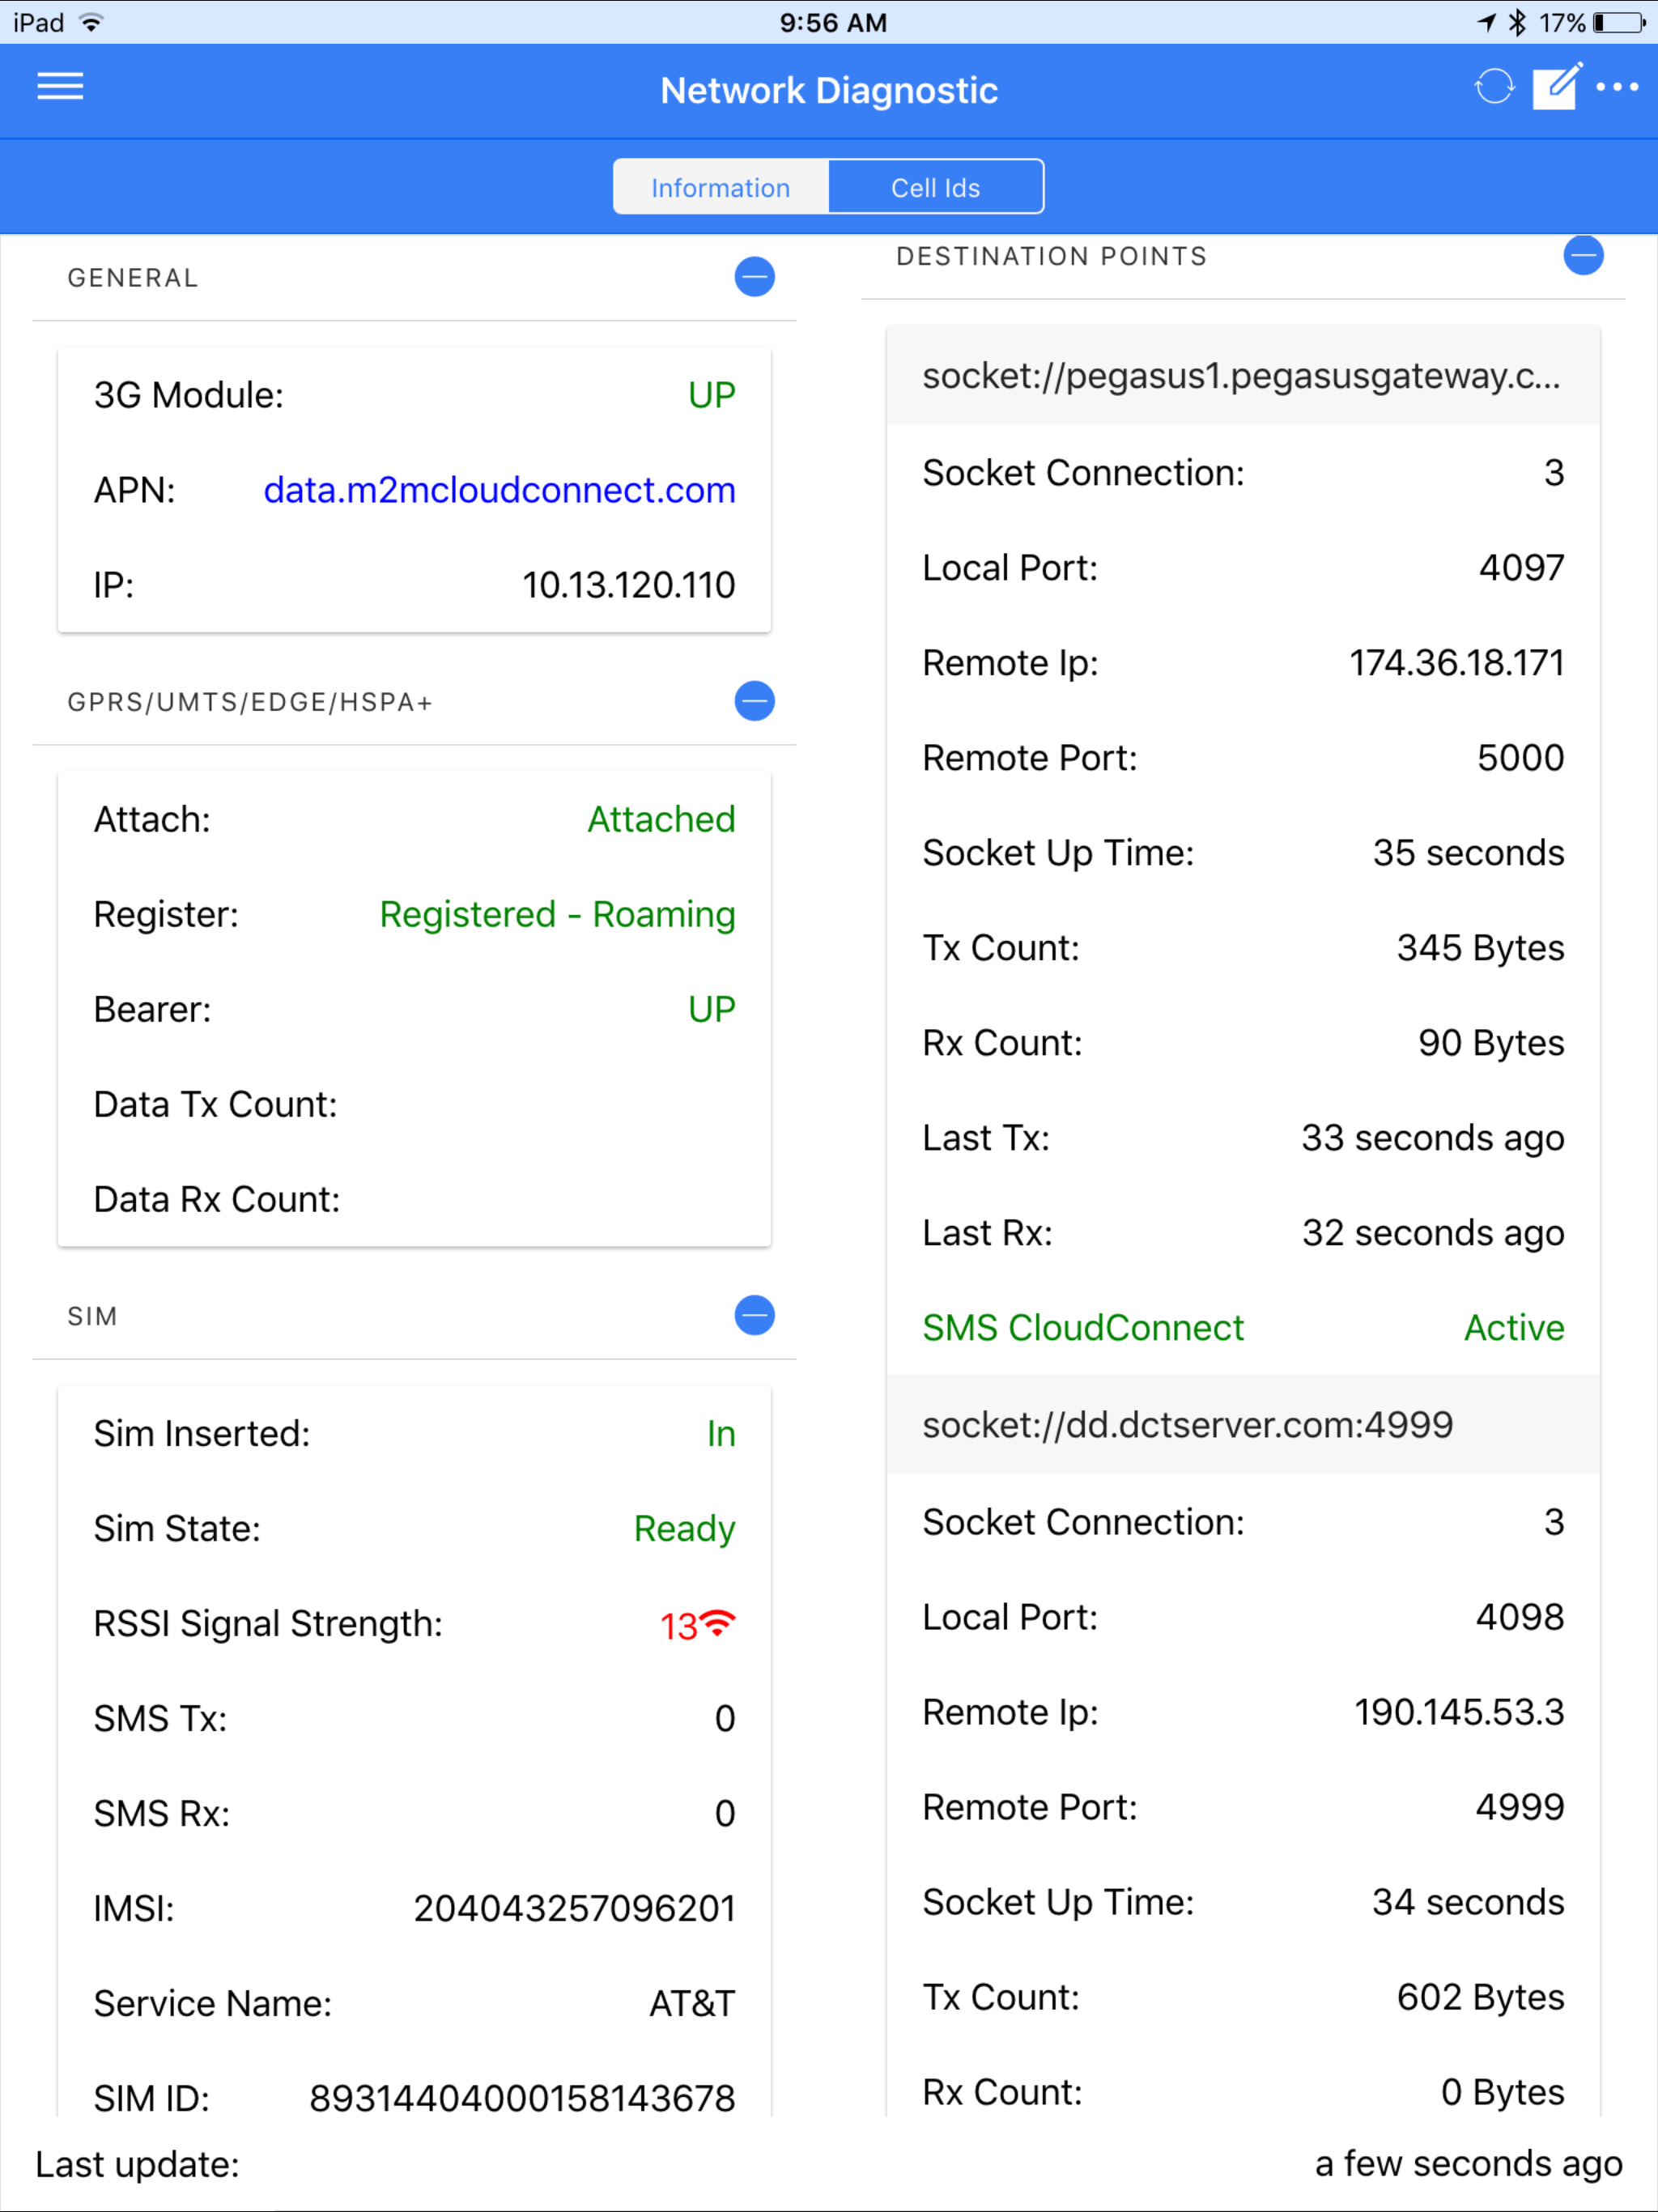Tap the Wi-Fi icon in the status bar
Screen dimensions: 1658x2212
90,21
